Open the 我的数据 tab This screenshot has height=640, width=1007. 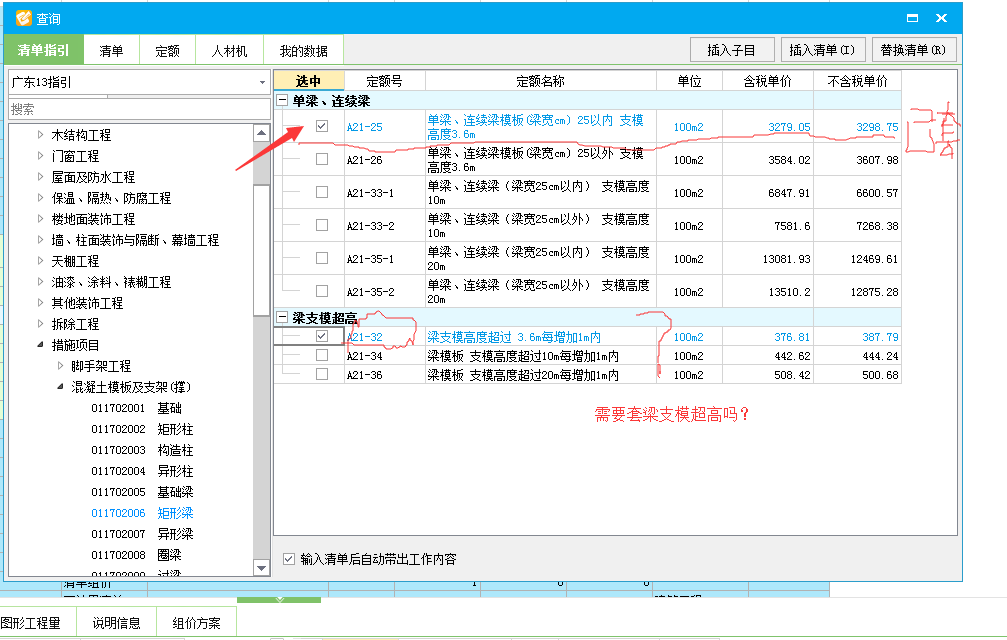click(304, 51)
